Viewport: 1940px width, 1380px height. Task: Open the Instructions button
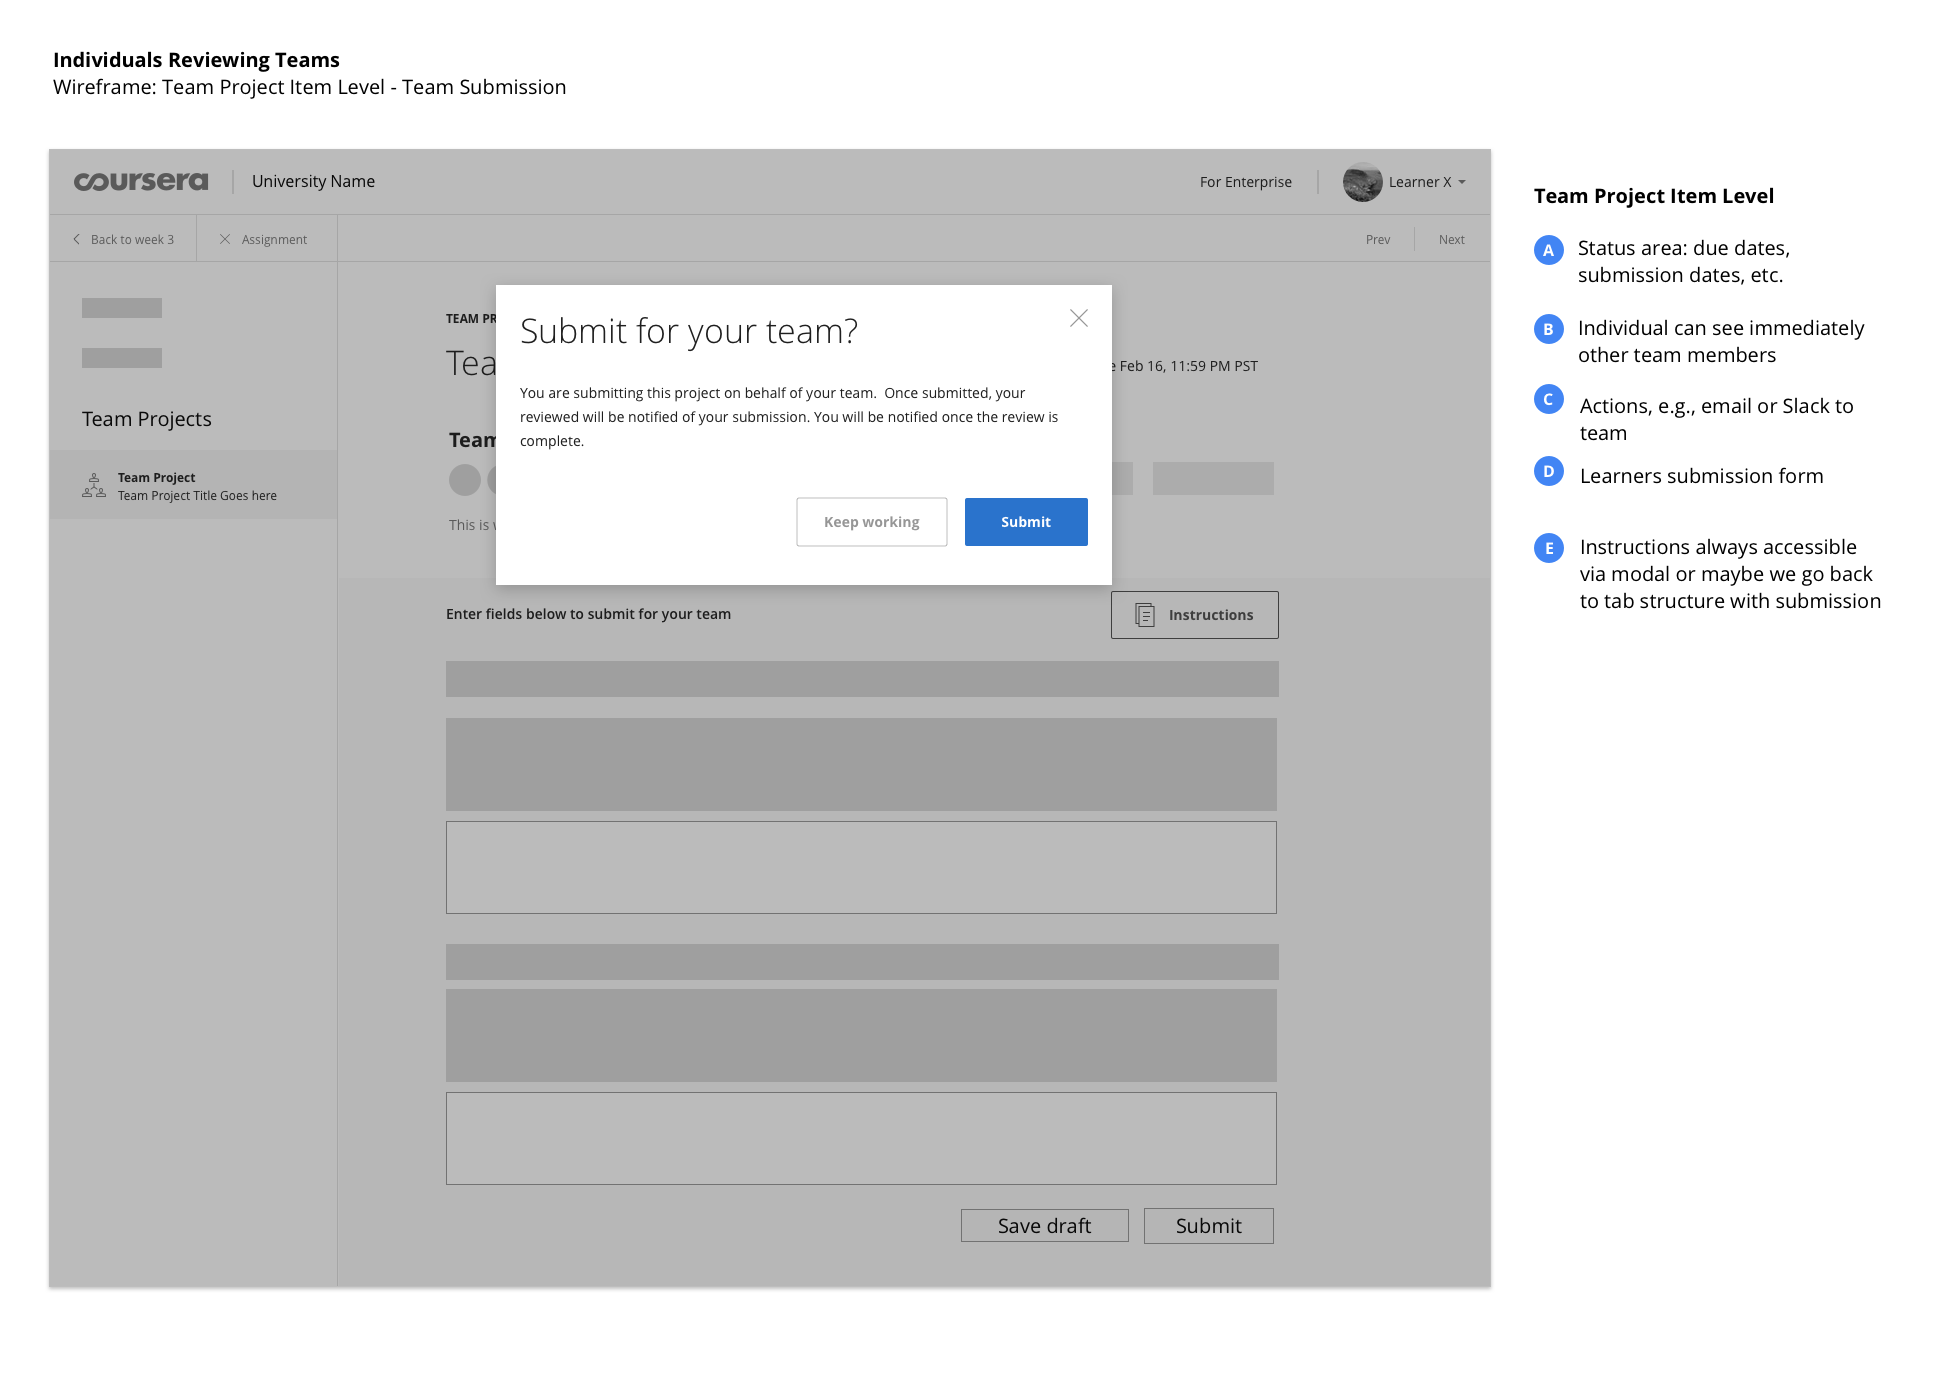[x=1195, y=615]
